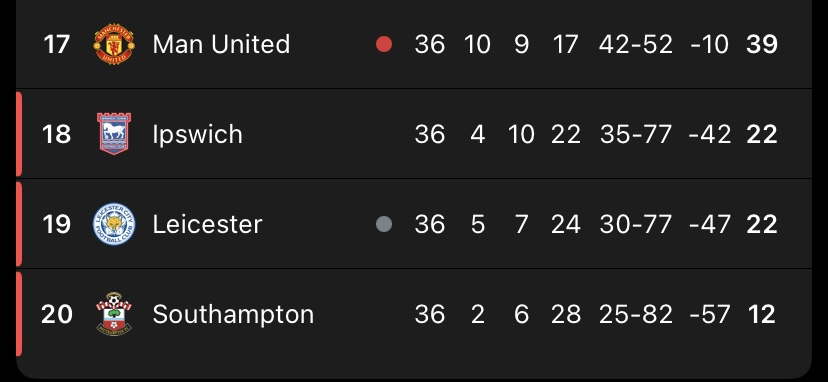
Task: Tap Man United's 39 points total
Action: click(761, 44)
